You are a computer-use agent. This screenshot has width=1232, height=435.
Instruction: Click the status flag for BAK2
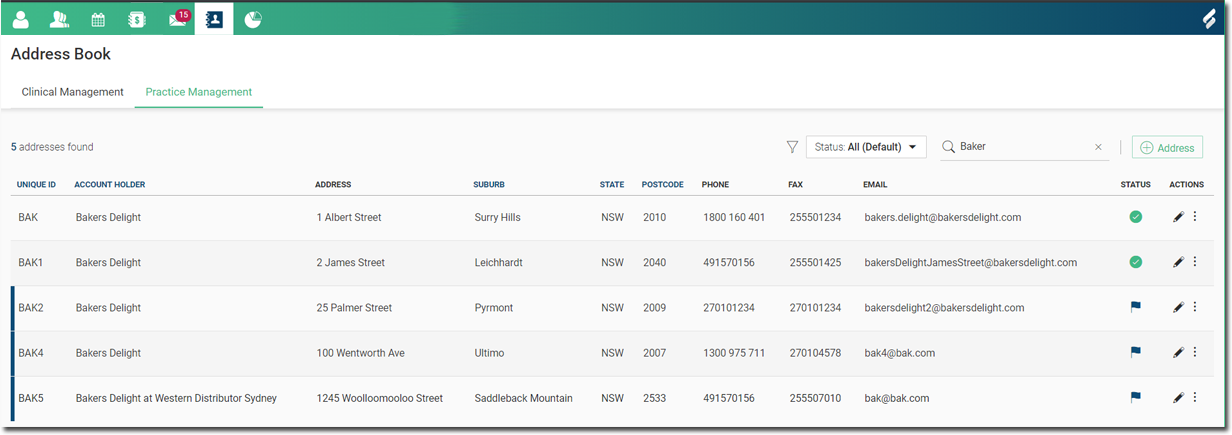tap(1135, 307)
